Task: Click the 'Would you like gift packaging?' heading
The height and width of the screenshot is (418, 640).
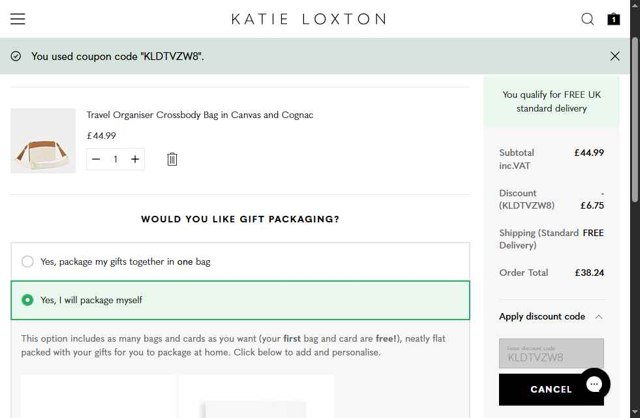Action: (x=240, y=219)
